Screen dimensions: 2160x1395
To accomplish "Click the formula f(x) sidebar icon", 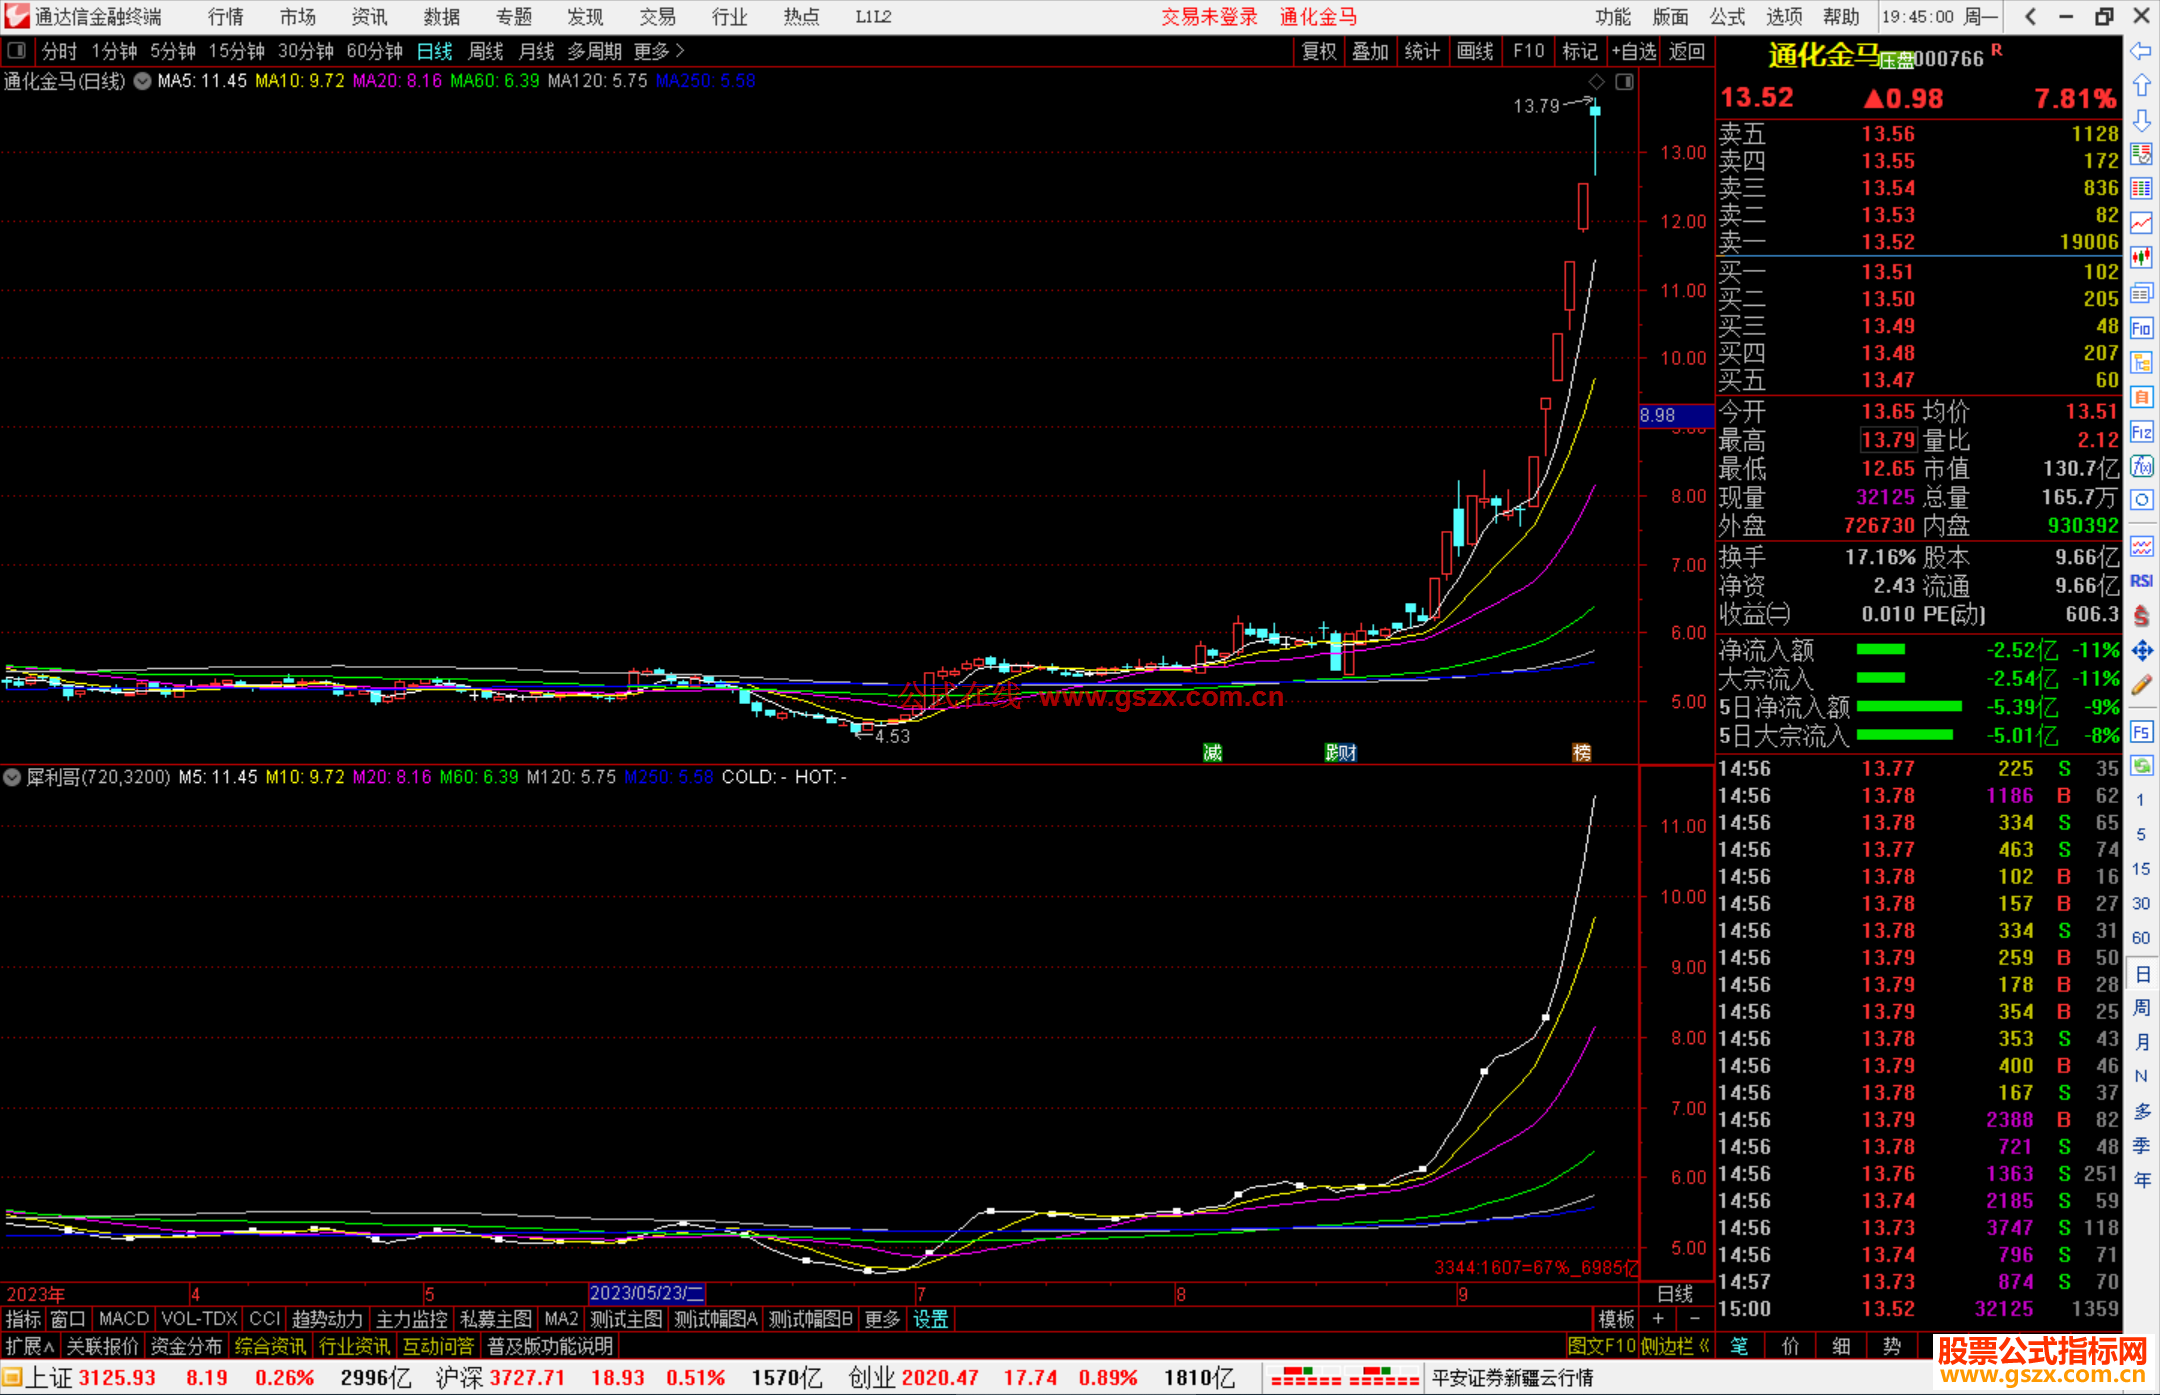I will pos(2141,467).
